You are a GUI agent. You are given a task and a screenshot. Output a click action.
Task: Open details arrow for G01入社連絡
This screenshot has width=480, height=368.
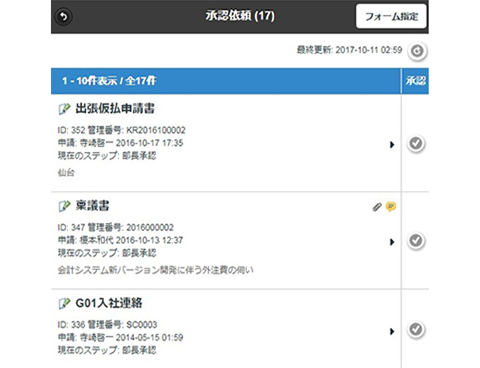point(392,331)
